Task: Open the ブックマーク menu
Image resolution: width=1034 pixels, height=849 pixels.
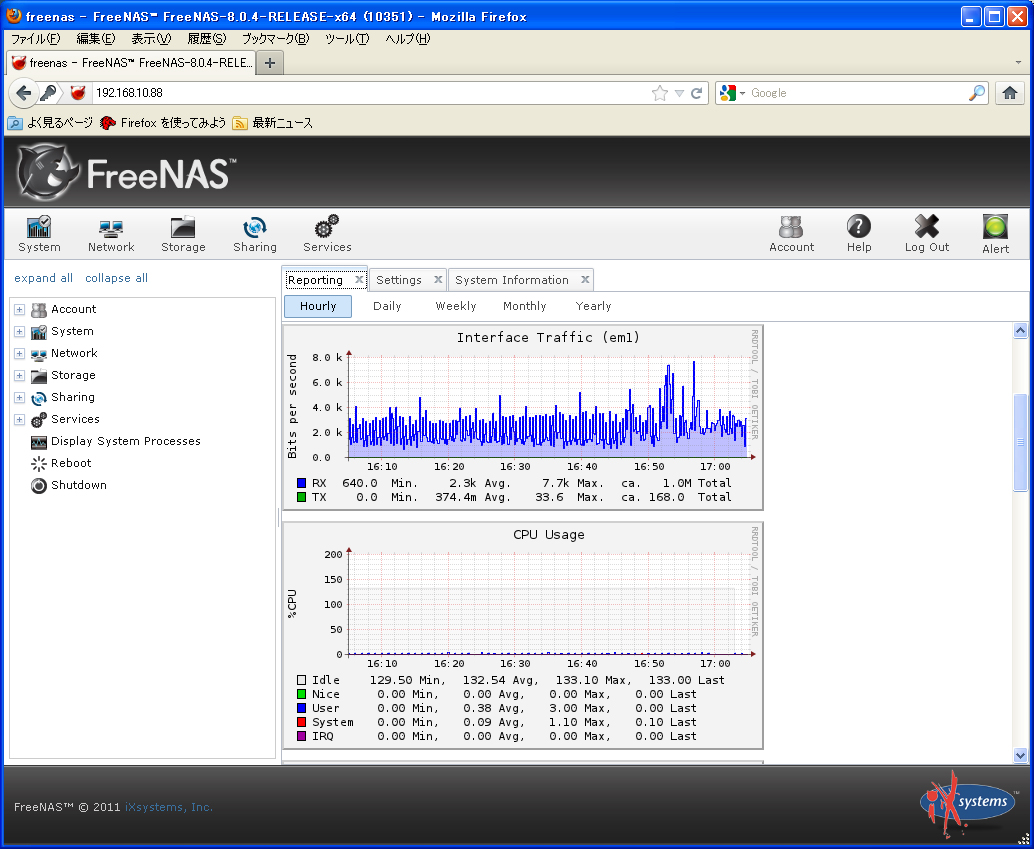Action: click(275, 39)
